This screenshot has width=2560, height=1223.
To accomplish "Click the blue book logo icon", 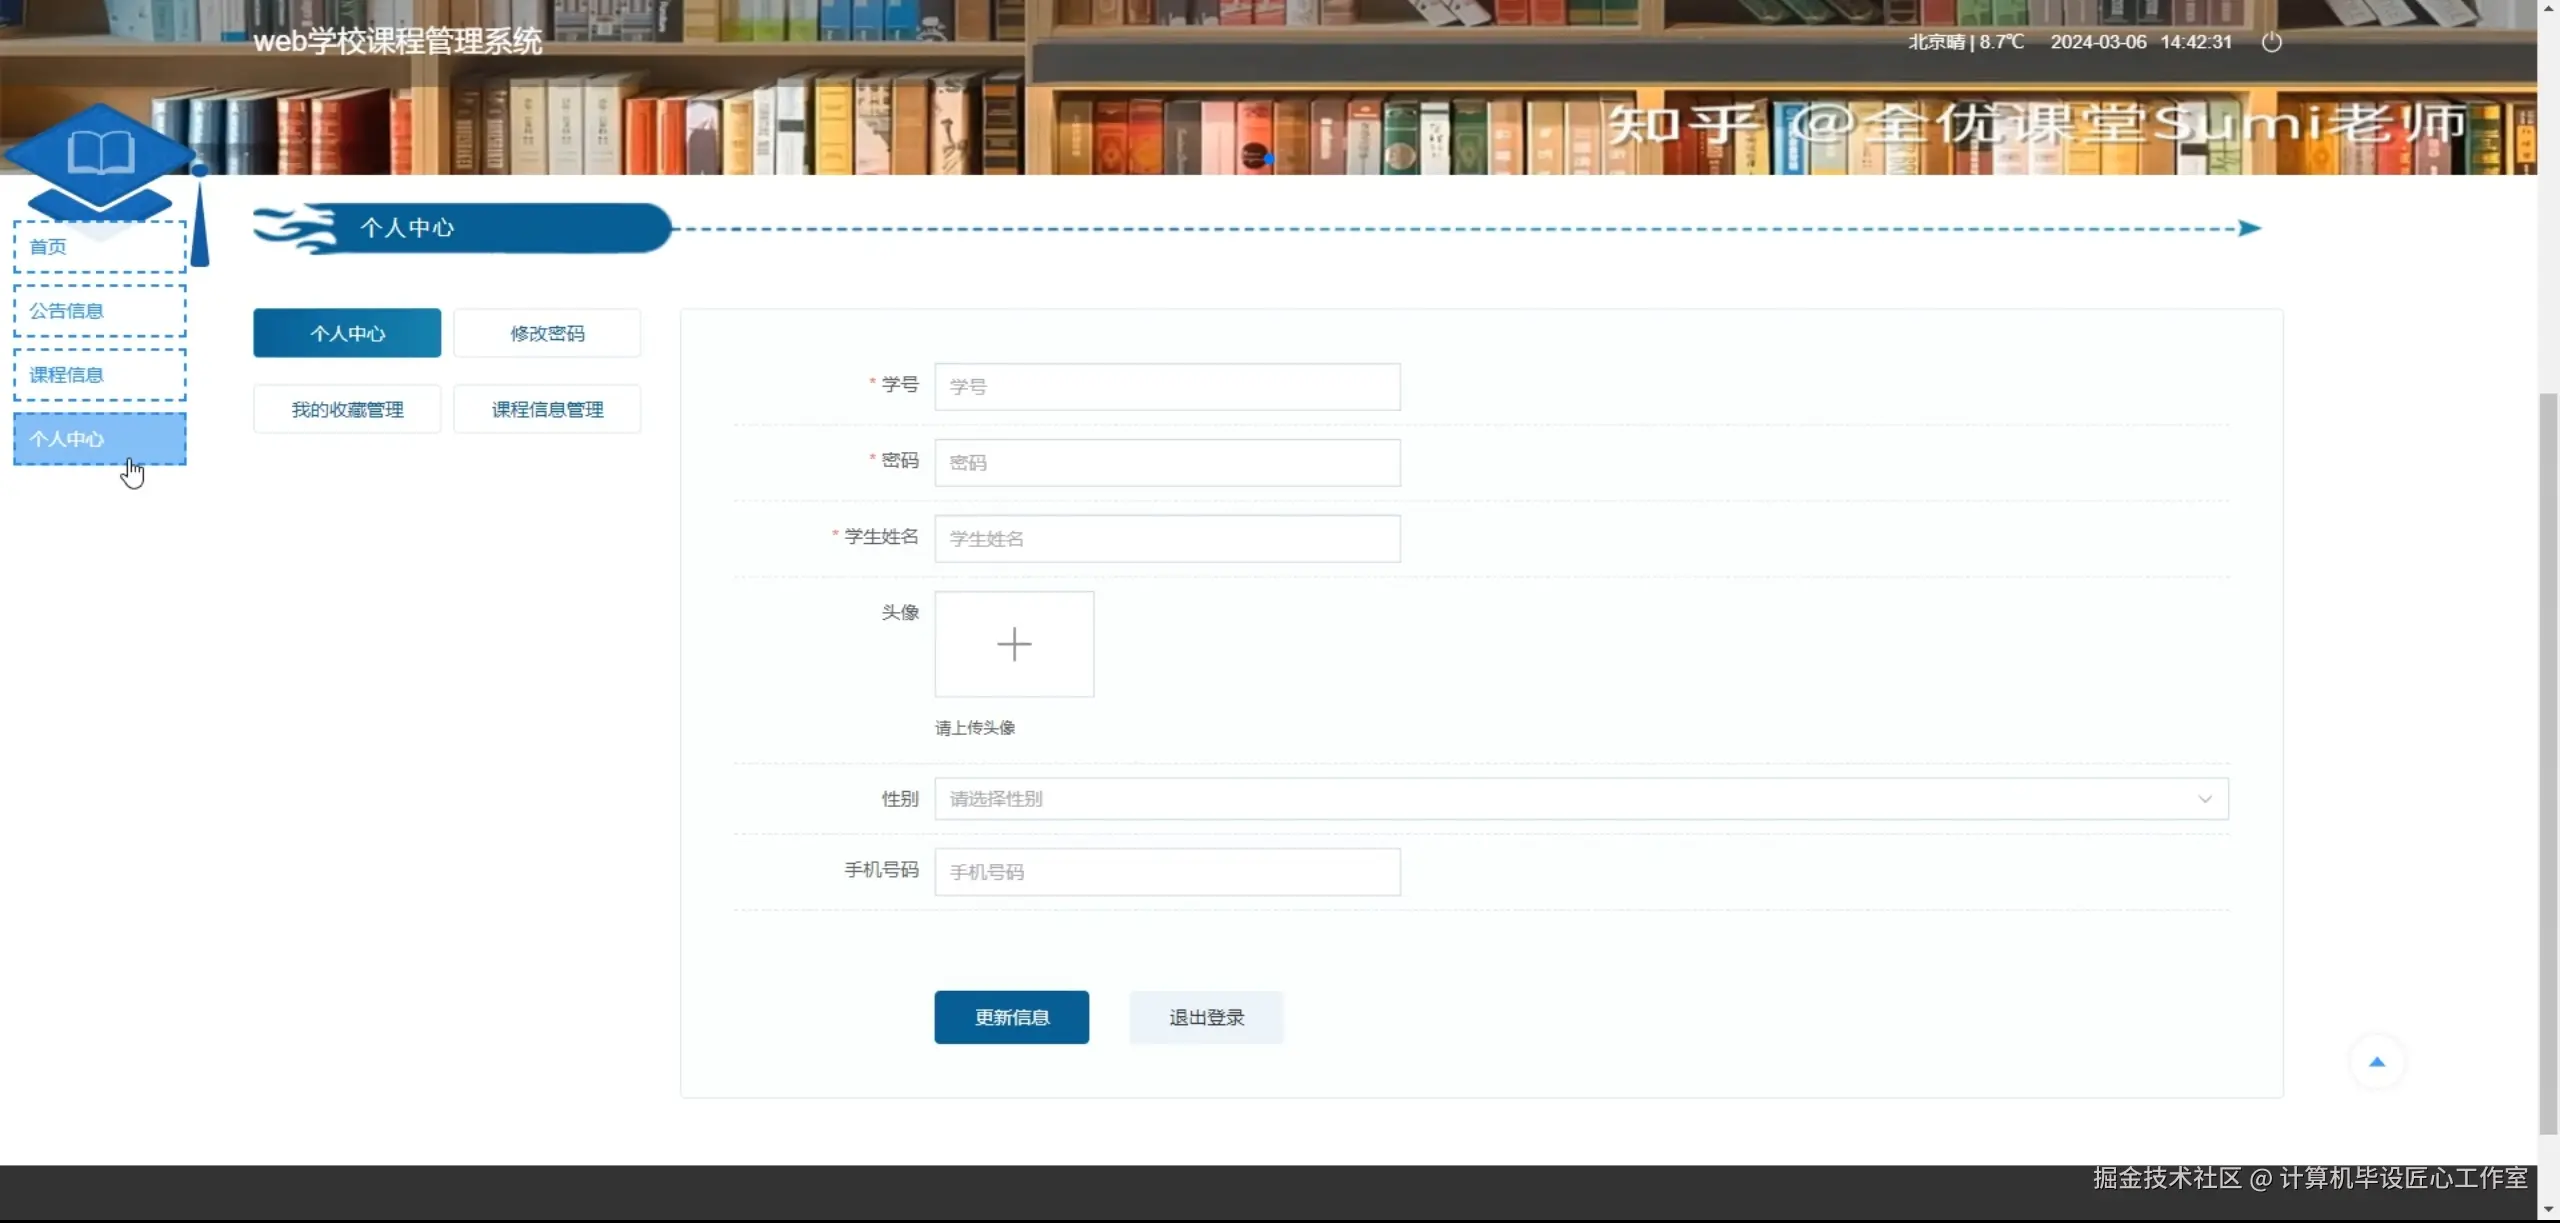I will pyautogui.click(x=100, y=153).
